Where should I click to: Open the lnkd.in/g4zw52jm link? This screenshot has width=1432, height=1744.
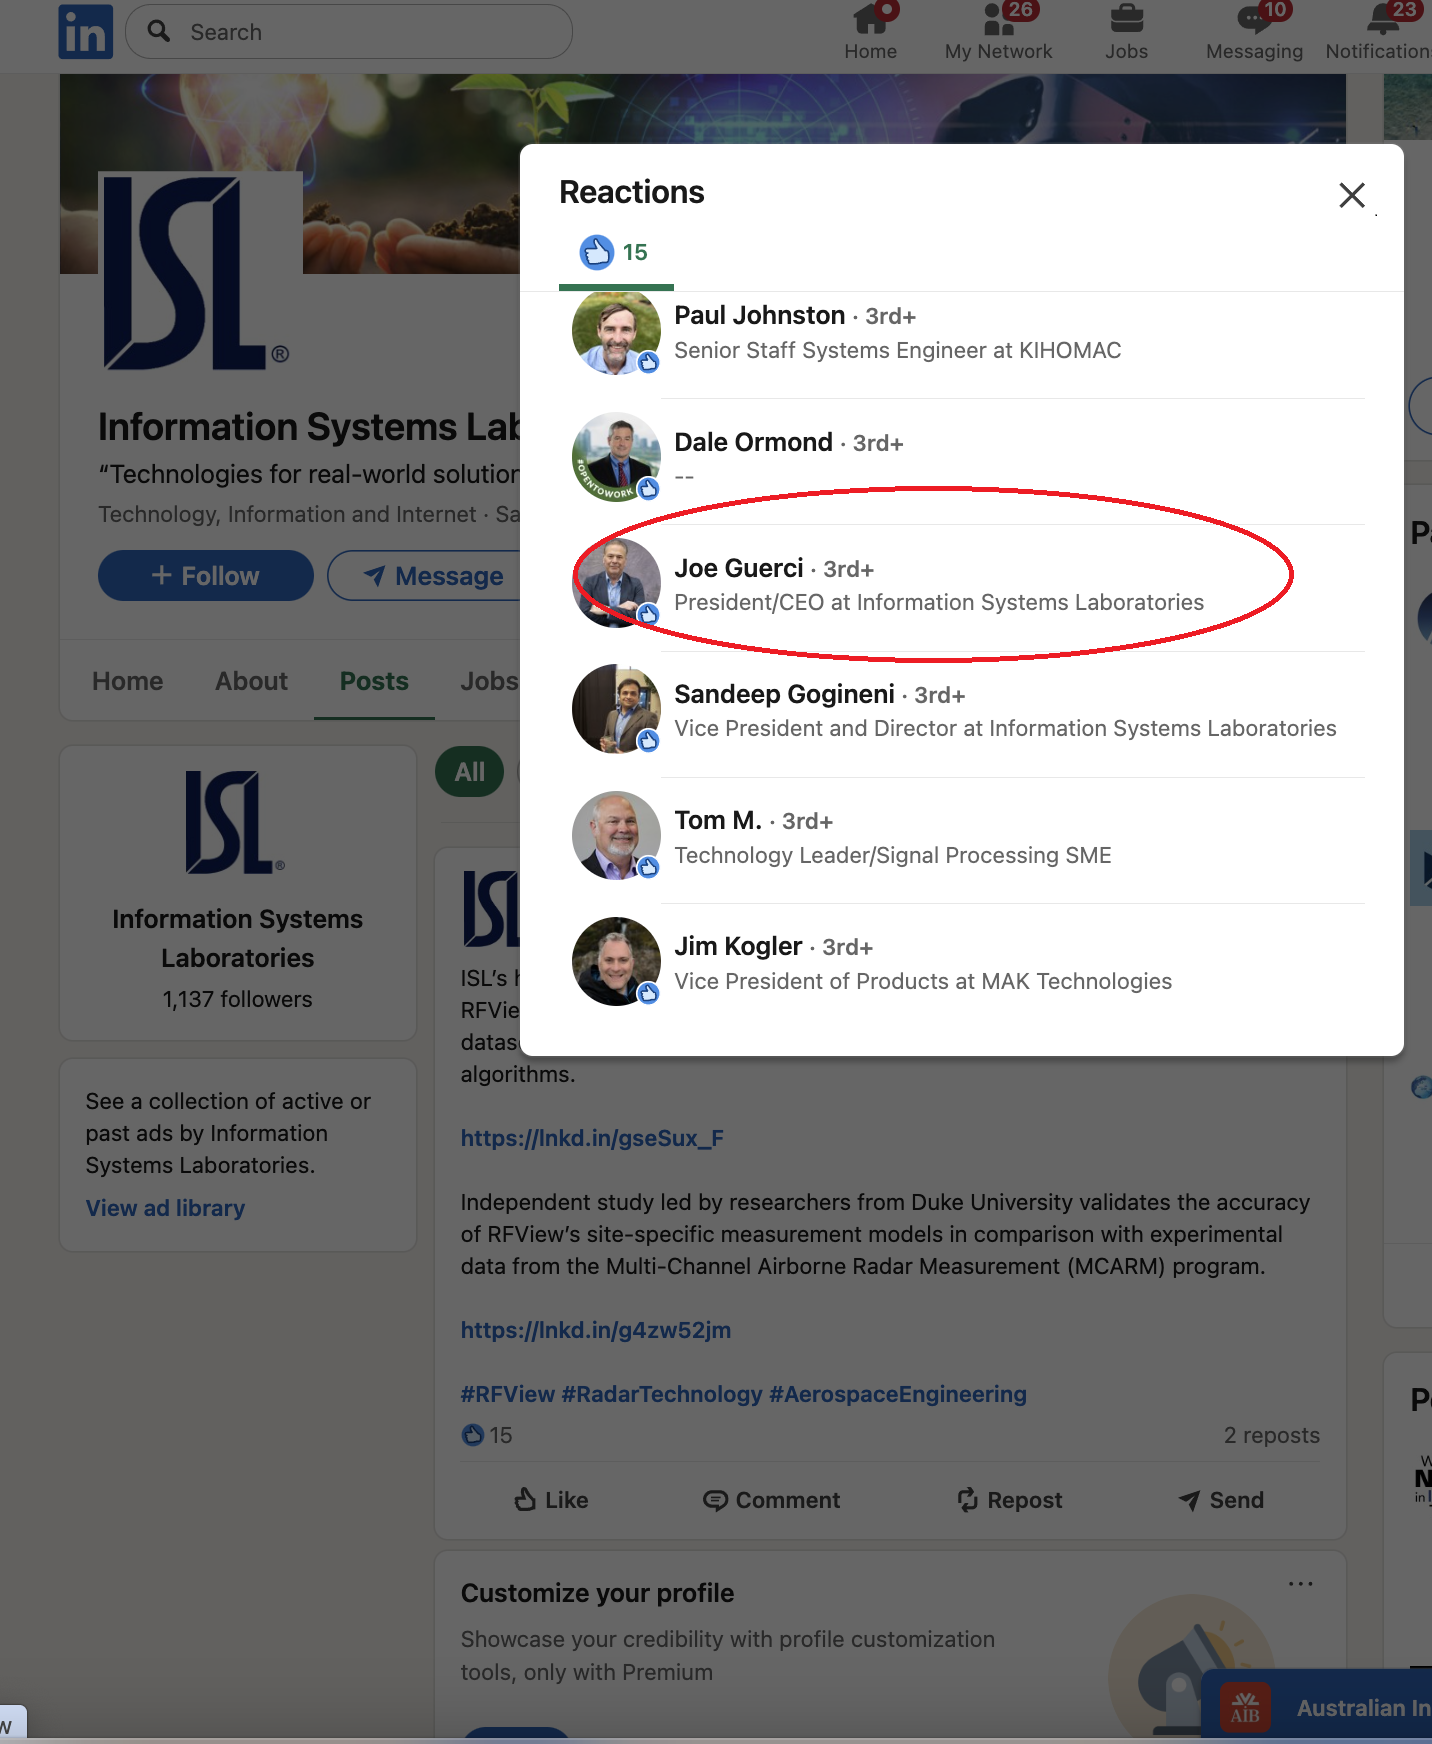pos(596,1330)
